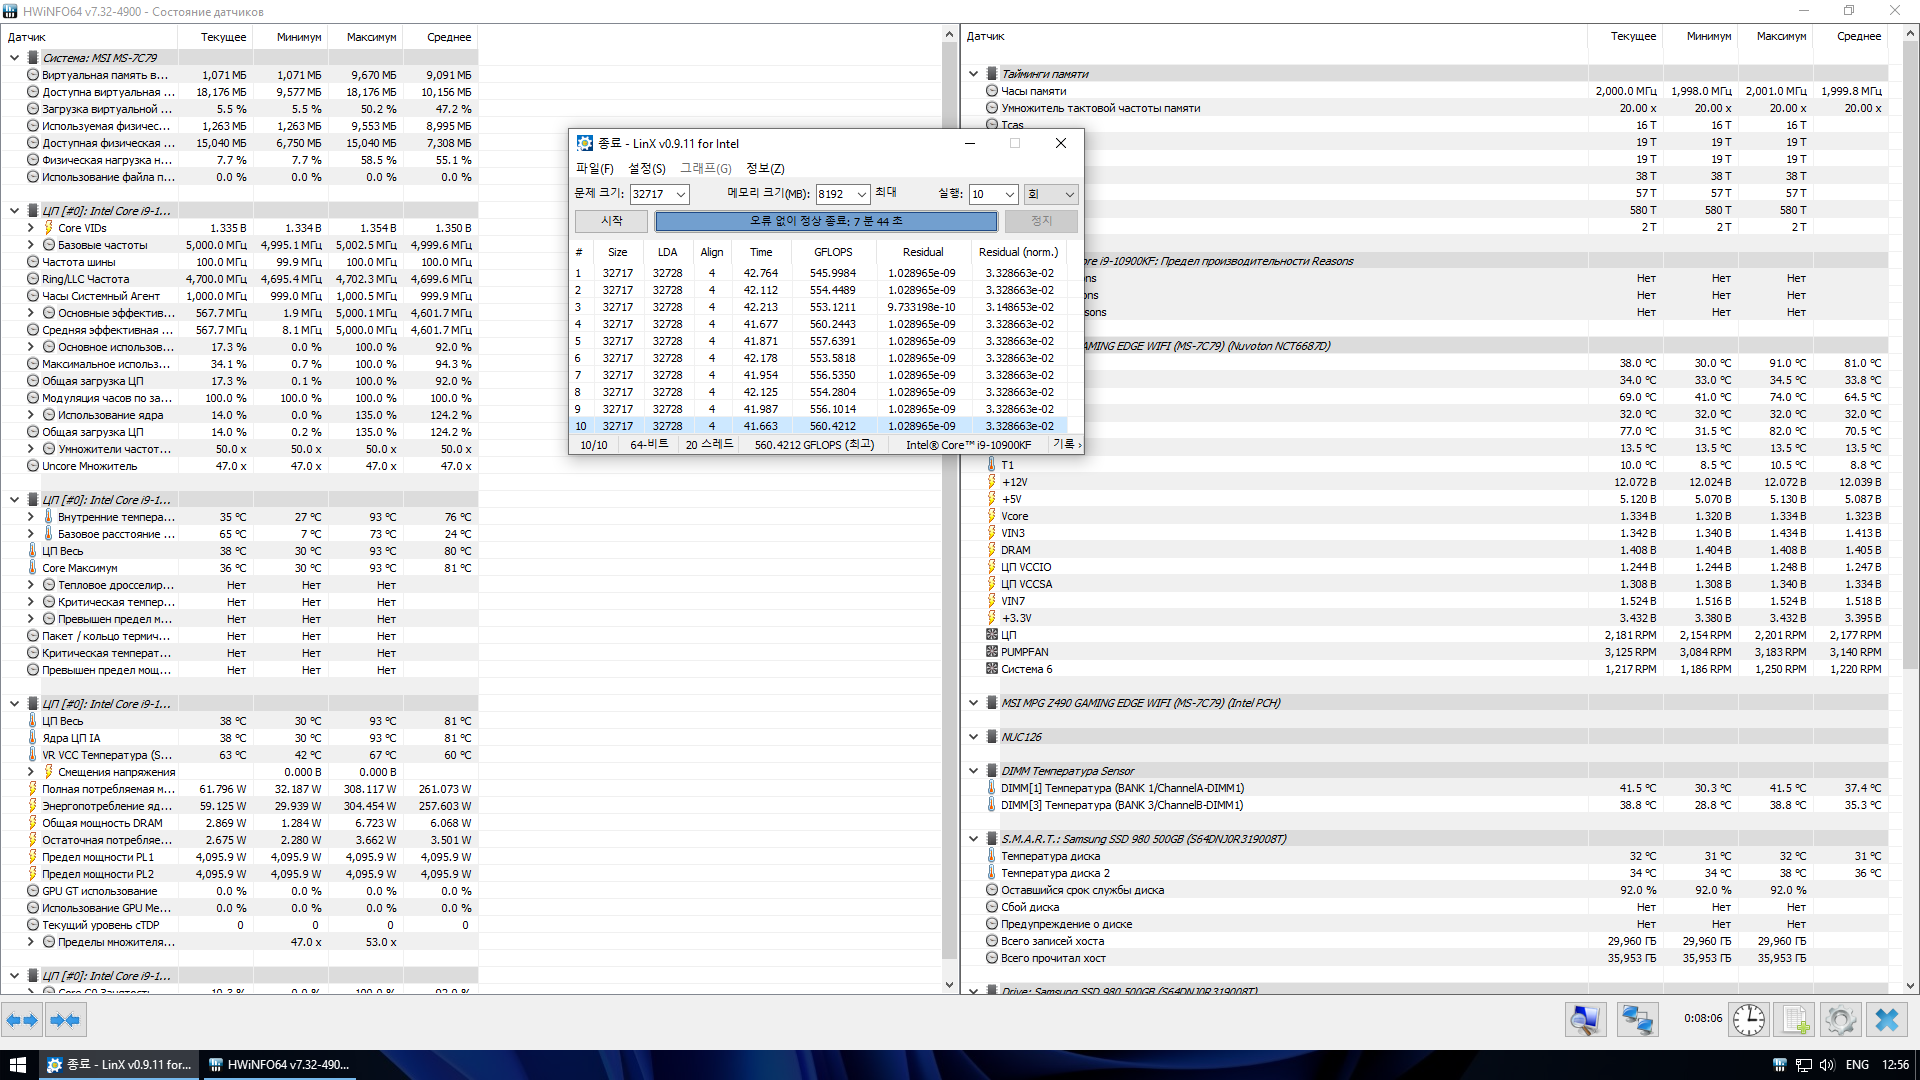This screenshot has height=1080, width=1920.
Task: Open the problem size 32717 dropdown
Action: pos(681,194)
